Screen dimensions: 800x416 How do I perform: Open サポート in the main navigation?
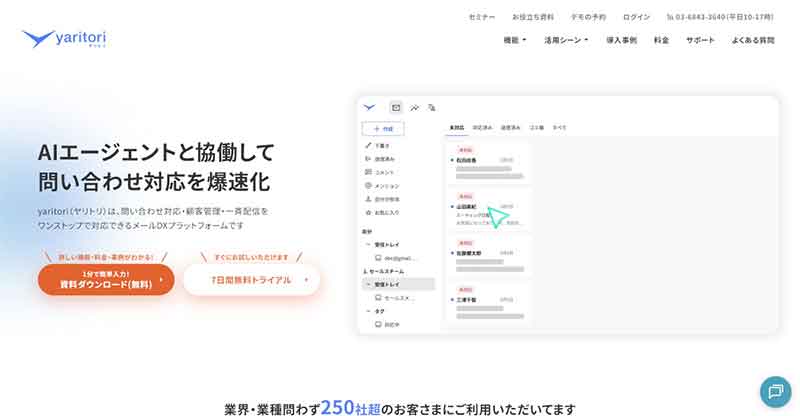[x=700, y=40]
